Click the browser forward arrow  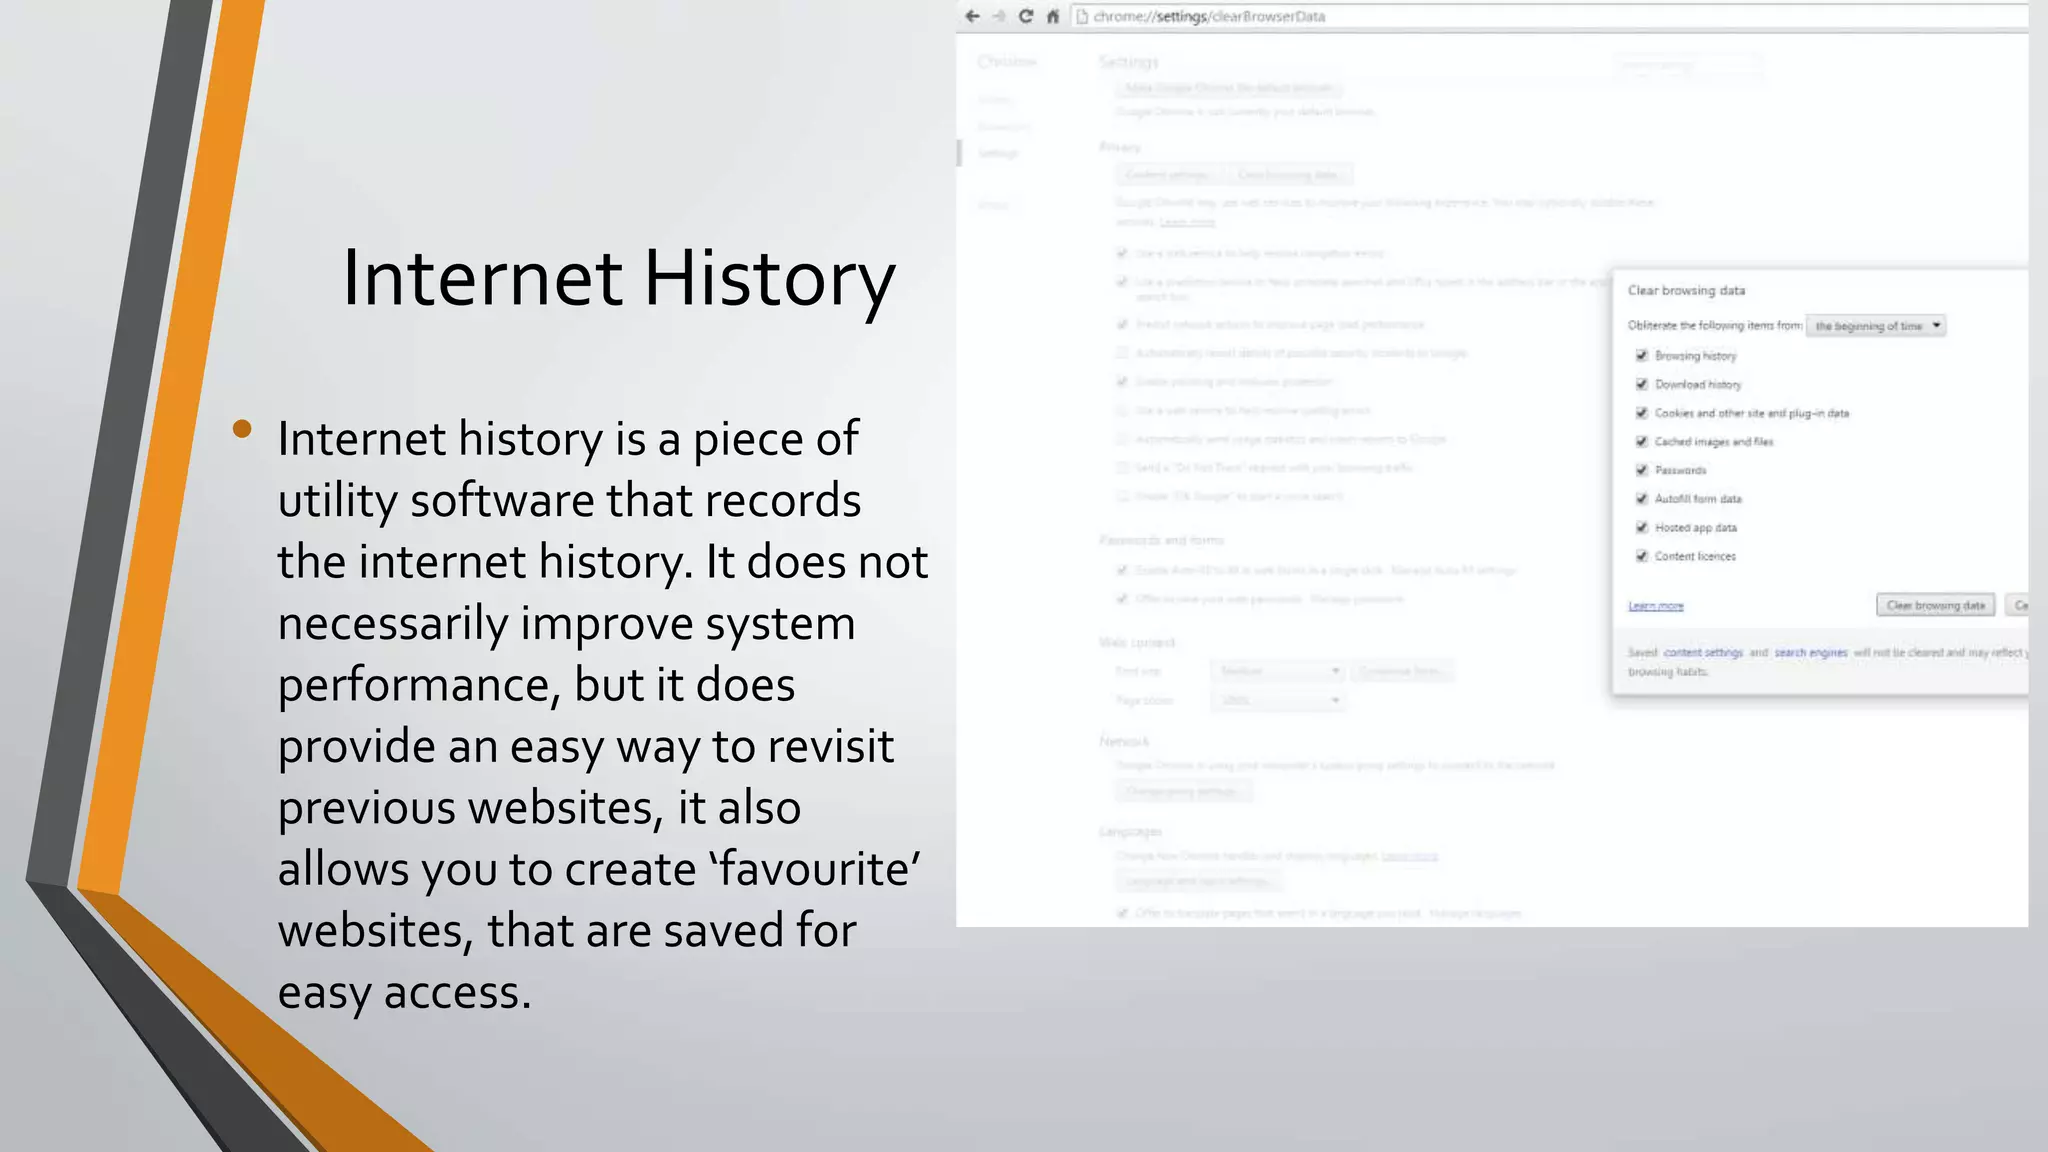[x=999, y=16]
